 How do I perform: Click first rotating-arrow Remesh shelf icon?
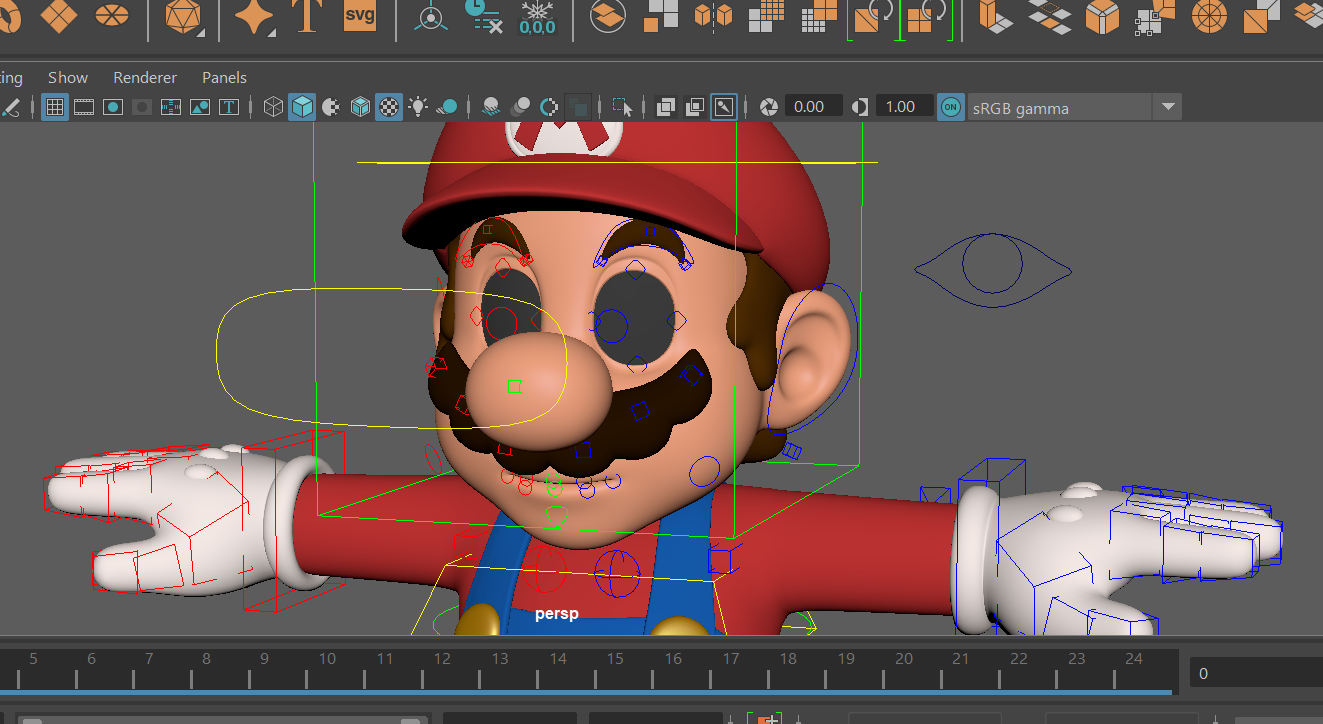[x=873, y=18]
